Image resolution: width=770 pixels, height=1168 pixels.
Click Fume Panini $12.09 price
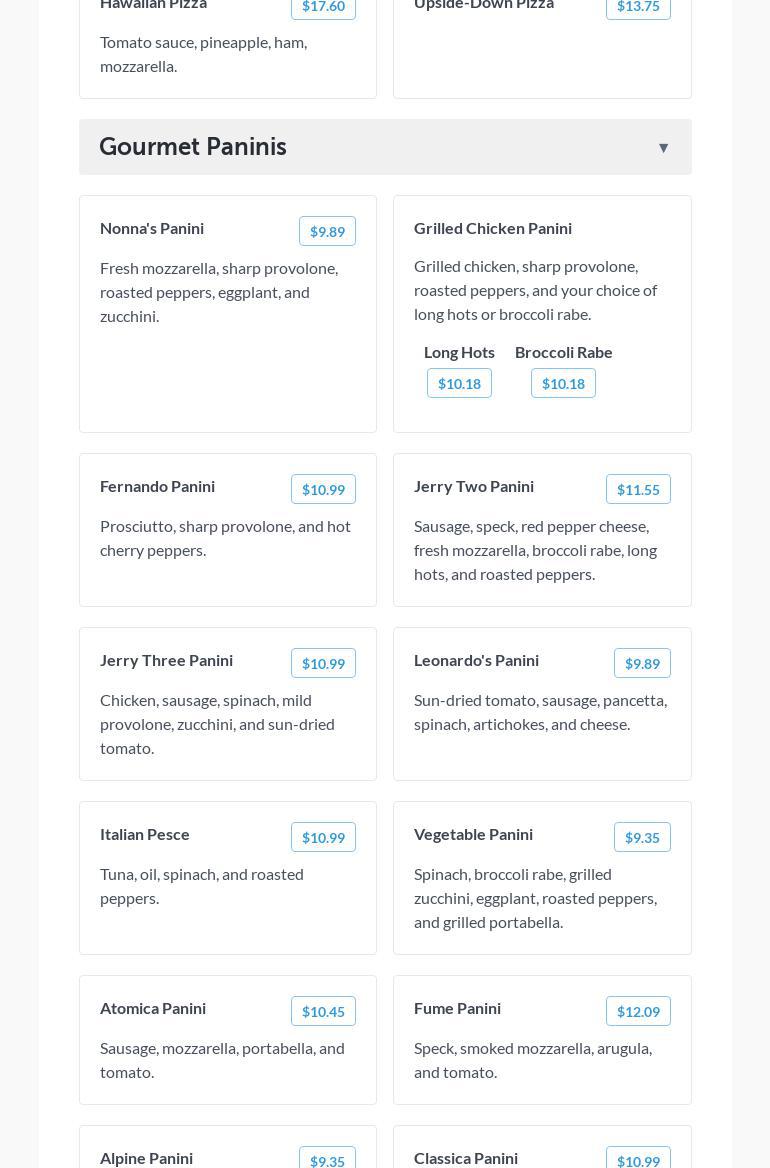click(638, 1011)
